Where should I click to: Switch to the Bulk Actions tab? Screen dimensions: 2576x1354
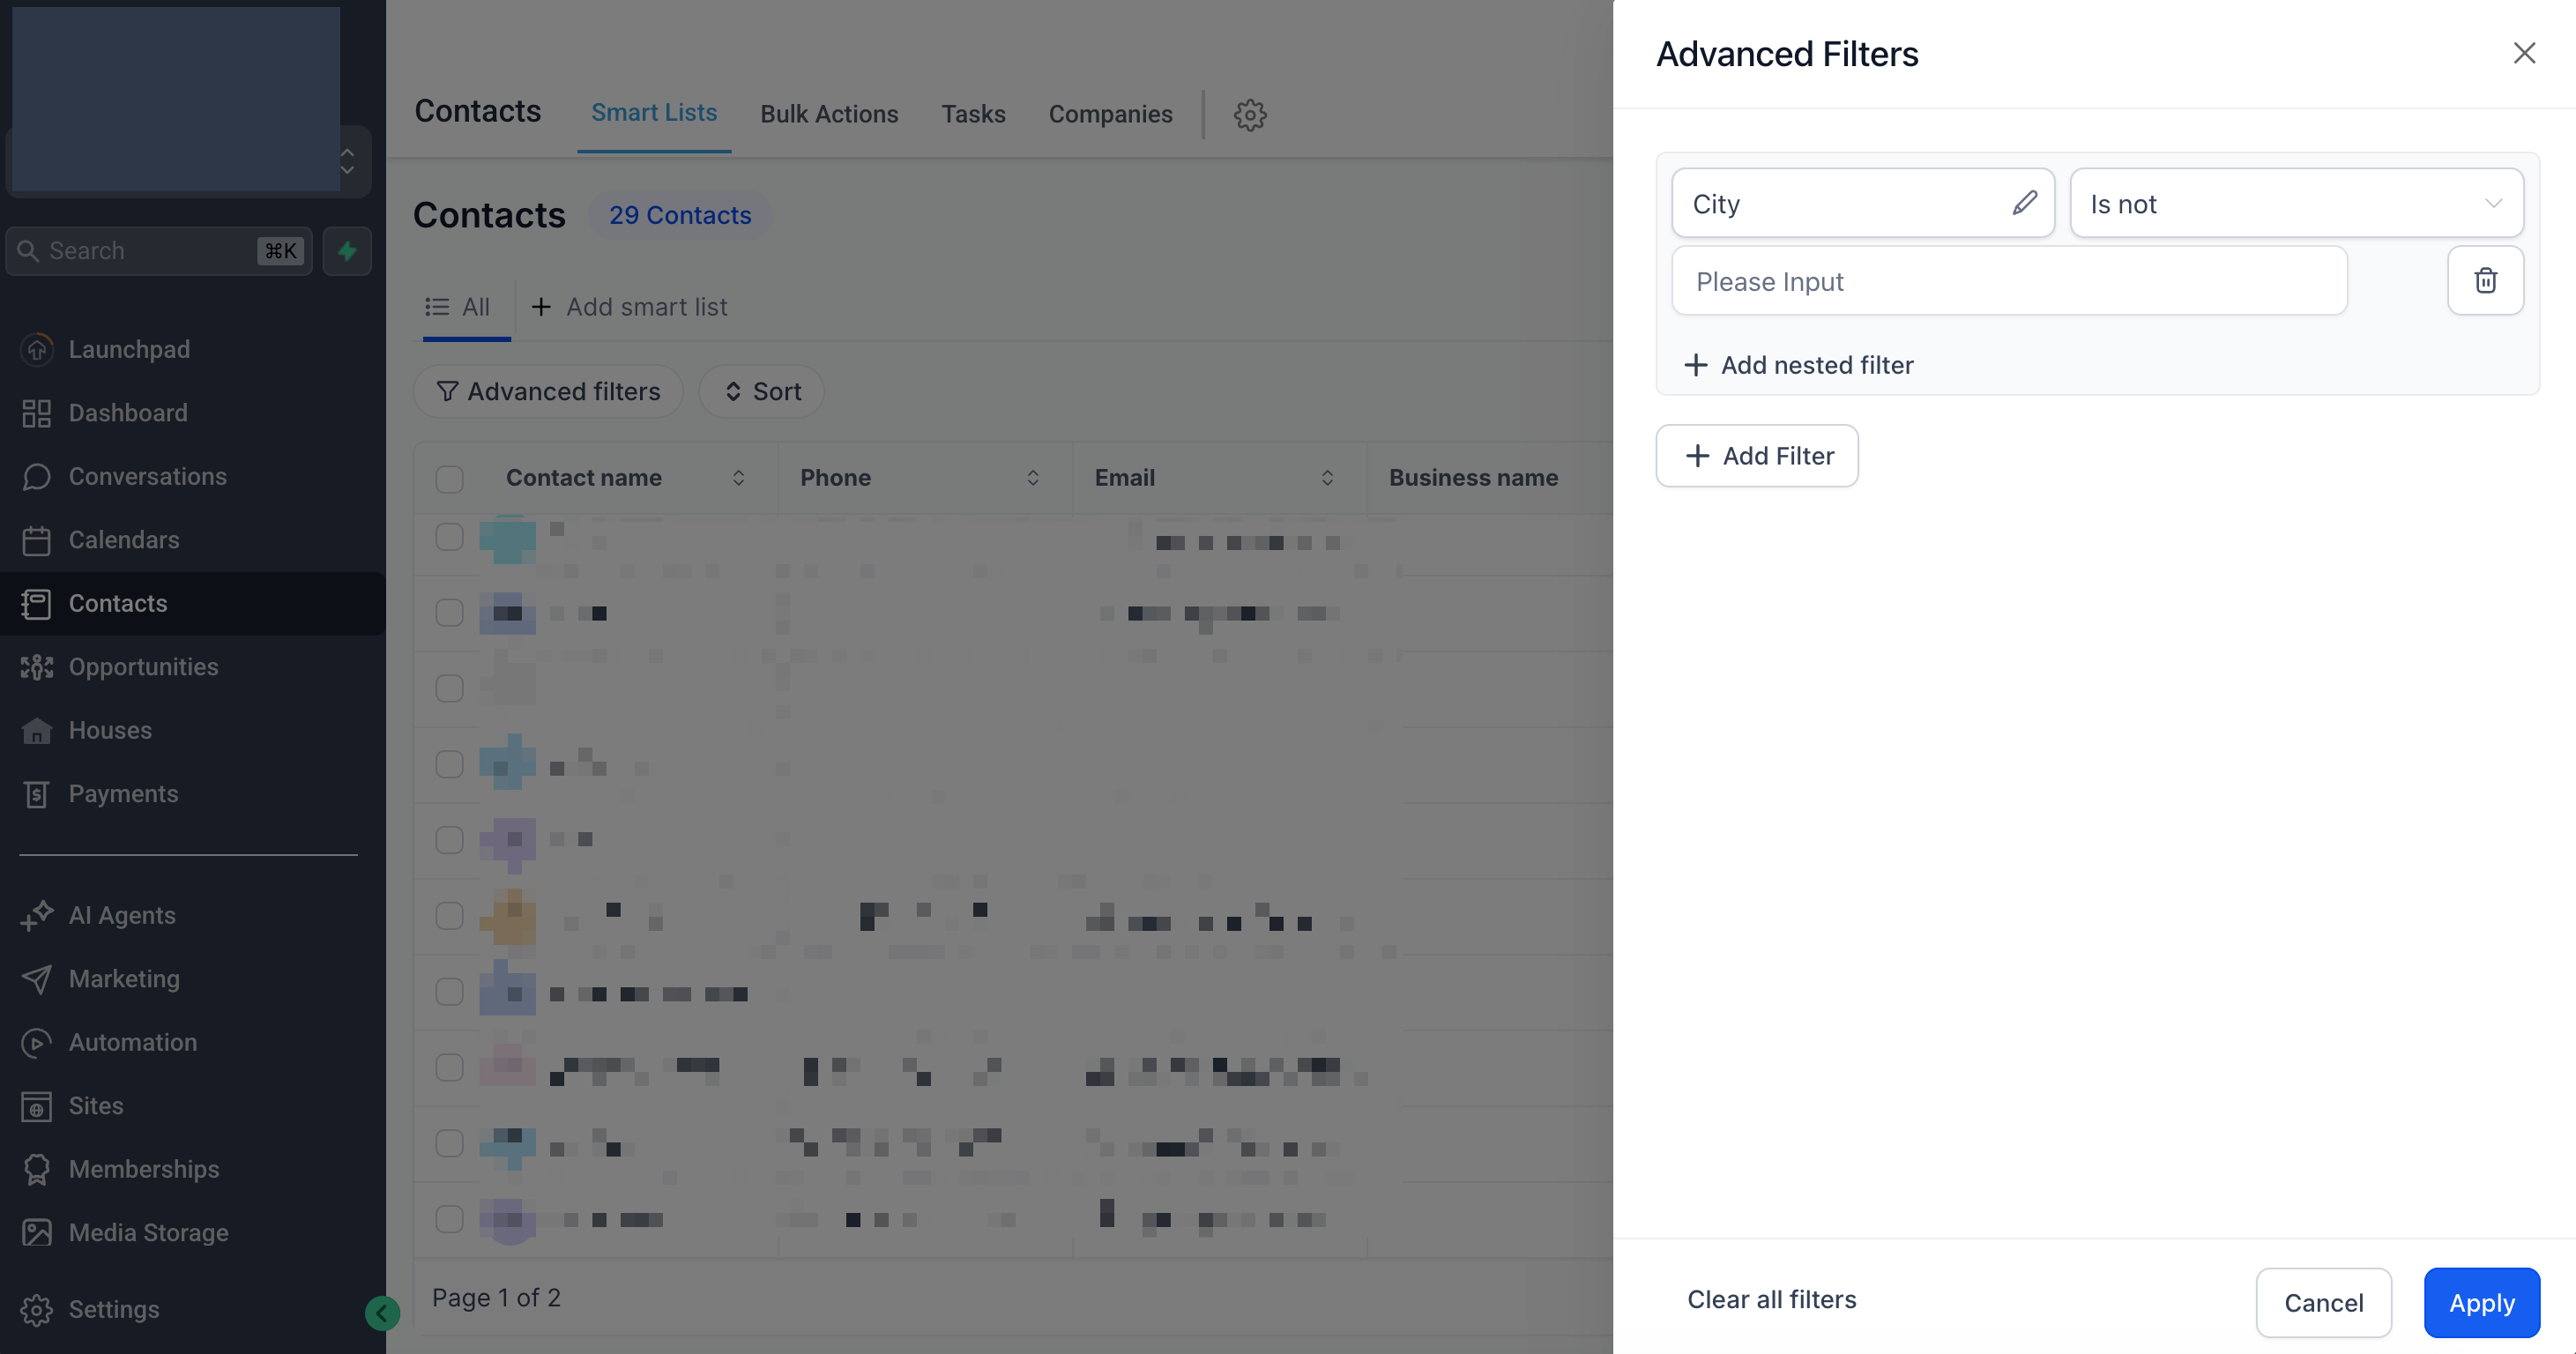tap(829, 114)
